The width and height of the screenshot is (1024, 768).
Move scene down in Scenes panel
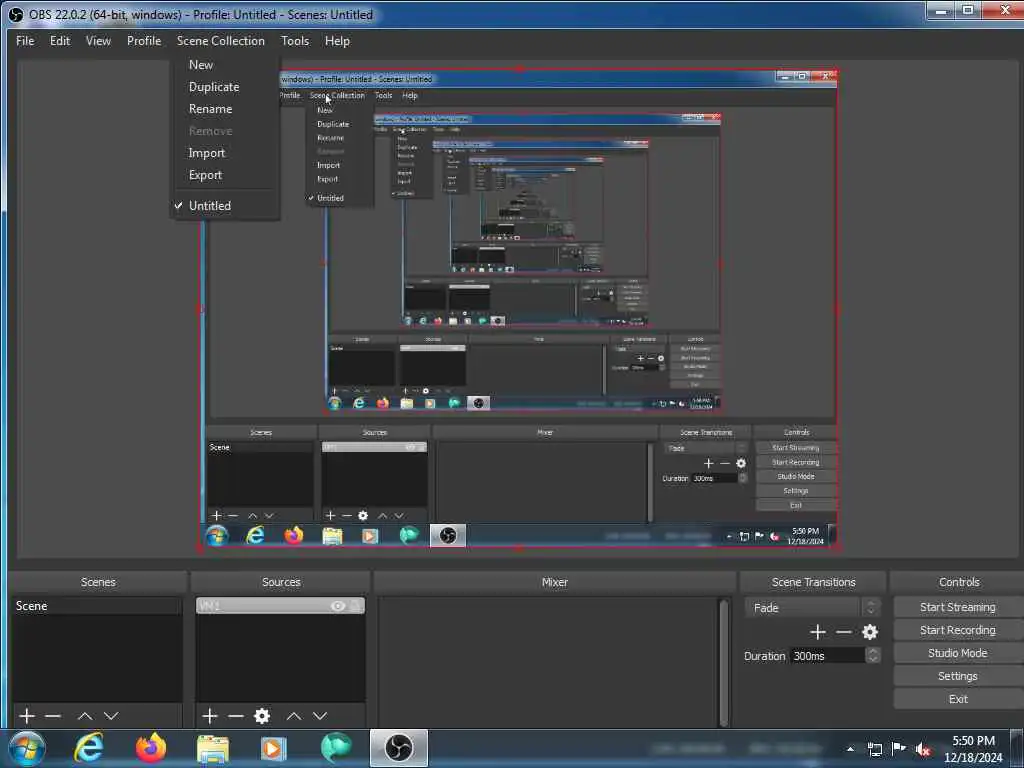[111, 716]
